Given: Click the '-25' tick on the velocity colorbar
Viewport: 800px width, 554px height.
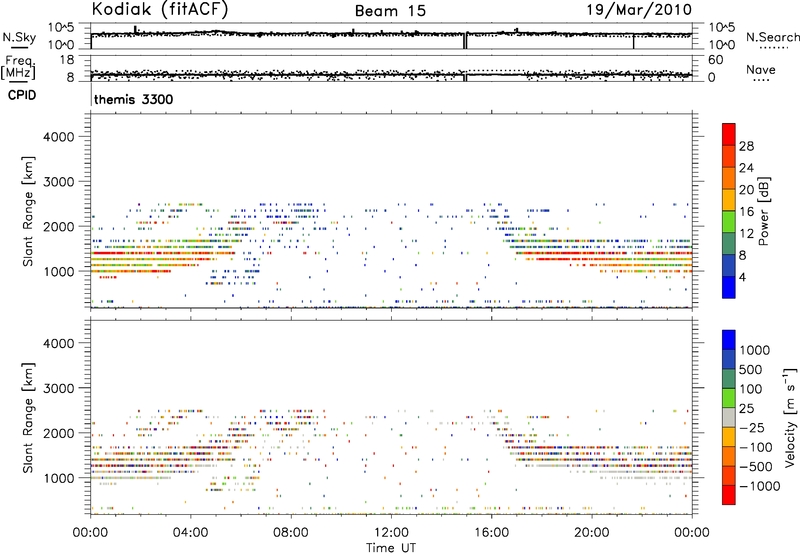Looking at the screenshot, I should [x=752, y=428].
